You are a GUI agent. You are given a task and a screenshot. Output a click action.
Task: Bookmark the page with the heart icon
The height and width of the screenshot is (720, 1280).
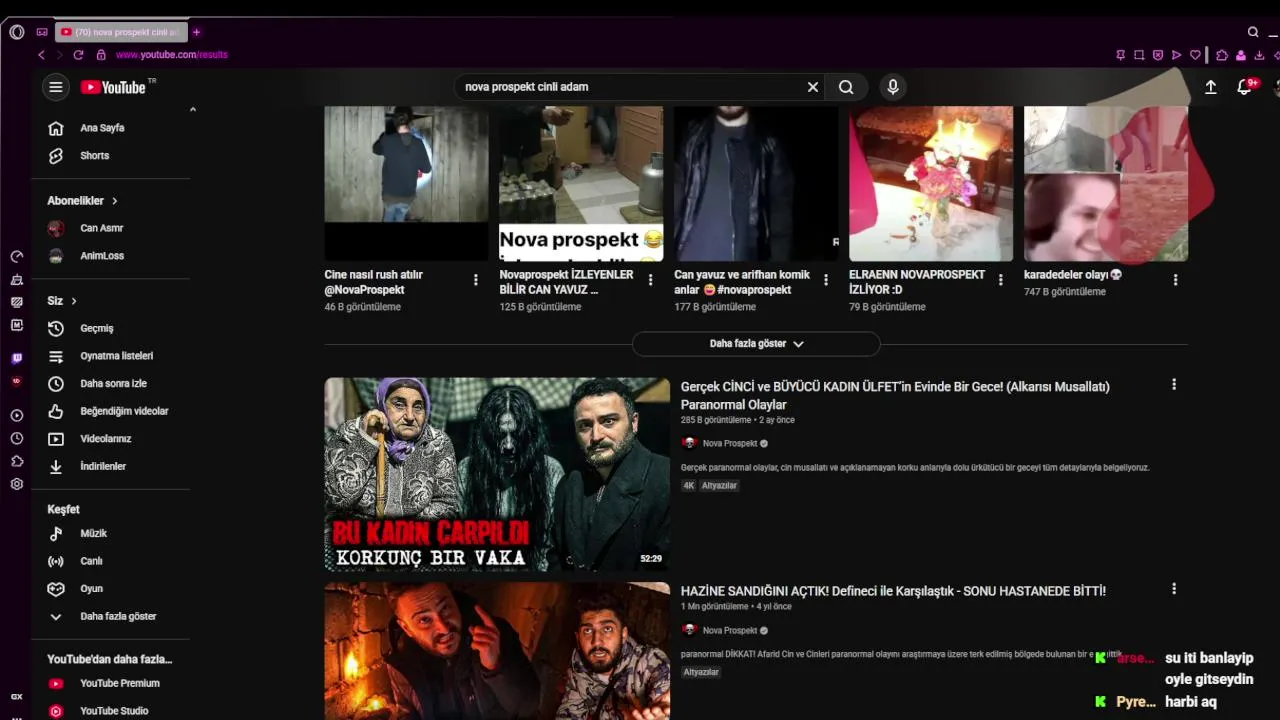tap(1195, 55)
